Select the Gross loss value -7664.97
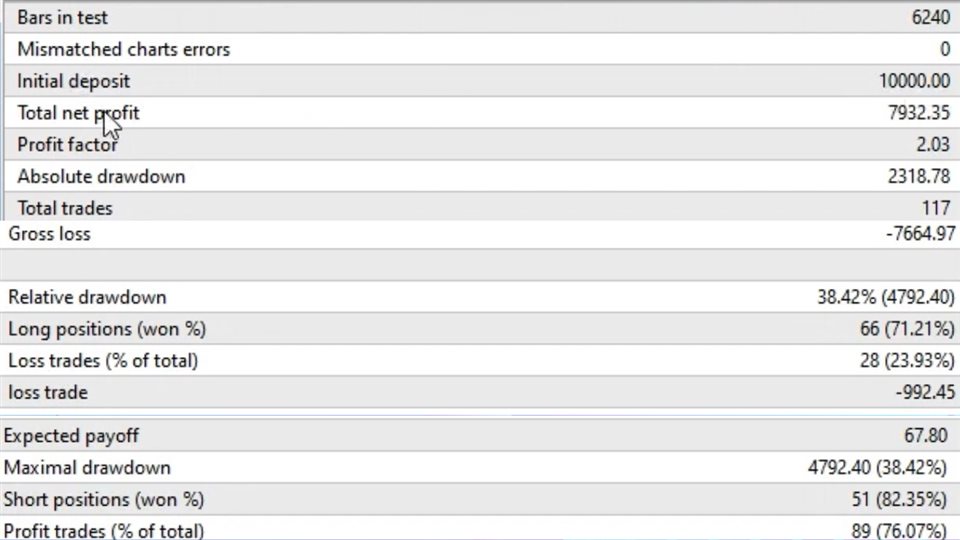The height and width of the screenshot is (540, 960). [920, 234]
